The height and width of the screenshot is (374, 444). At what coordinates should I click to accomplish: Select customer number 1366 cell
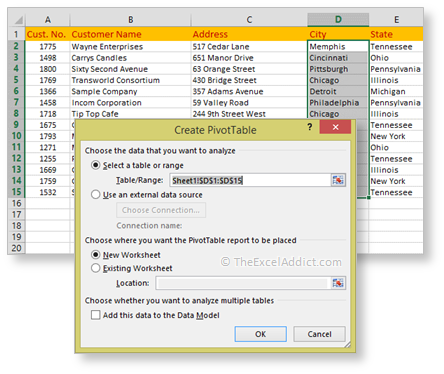point(48,91)
